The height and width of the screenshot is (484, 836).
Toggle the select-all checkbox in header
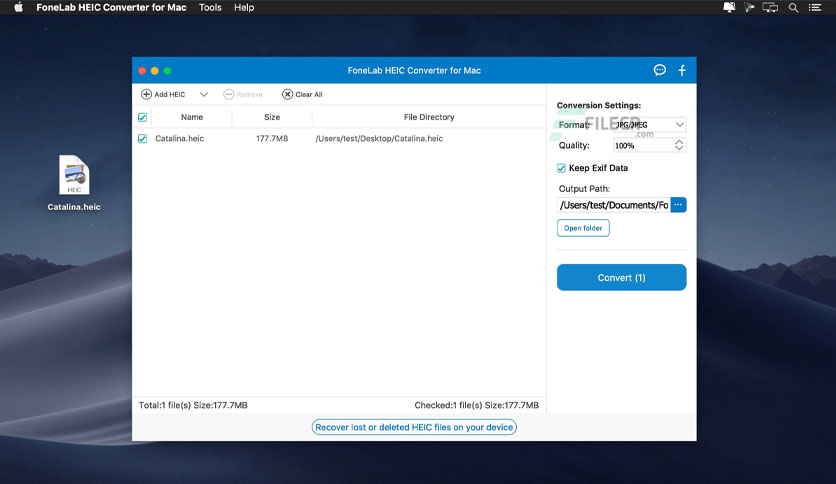tap(142, 117)
